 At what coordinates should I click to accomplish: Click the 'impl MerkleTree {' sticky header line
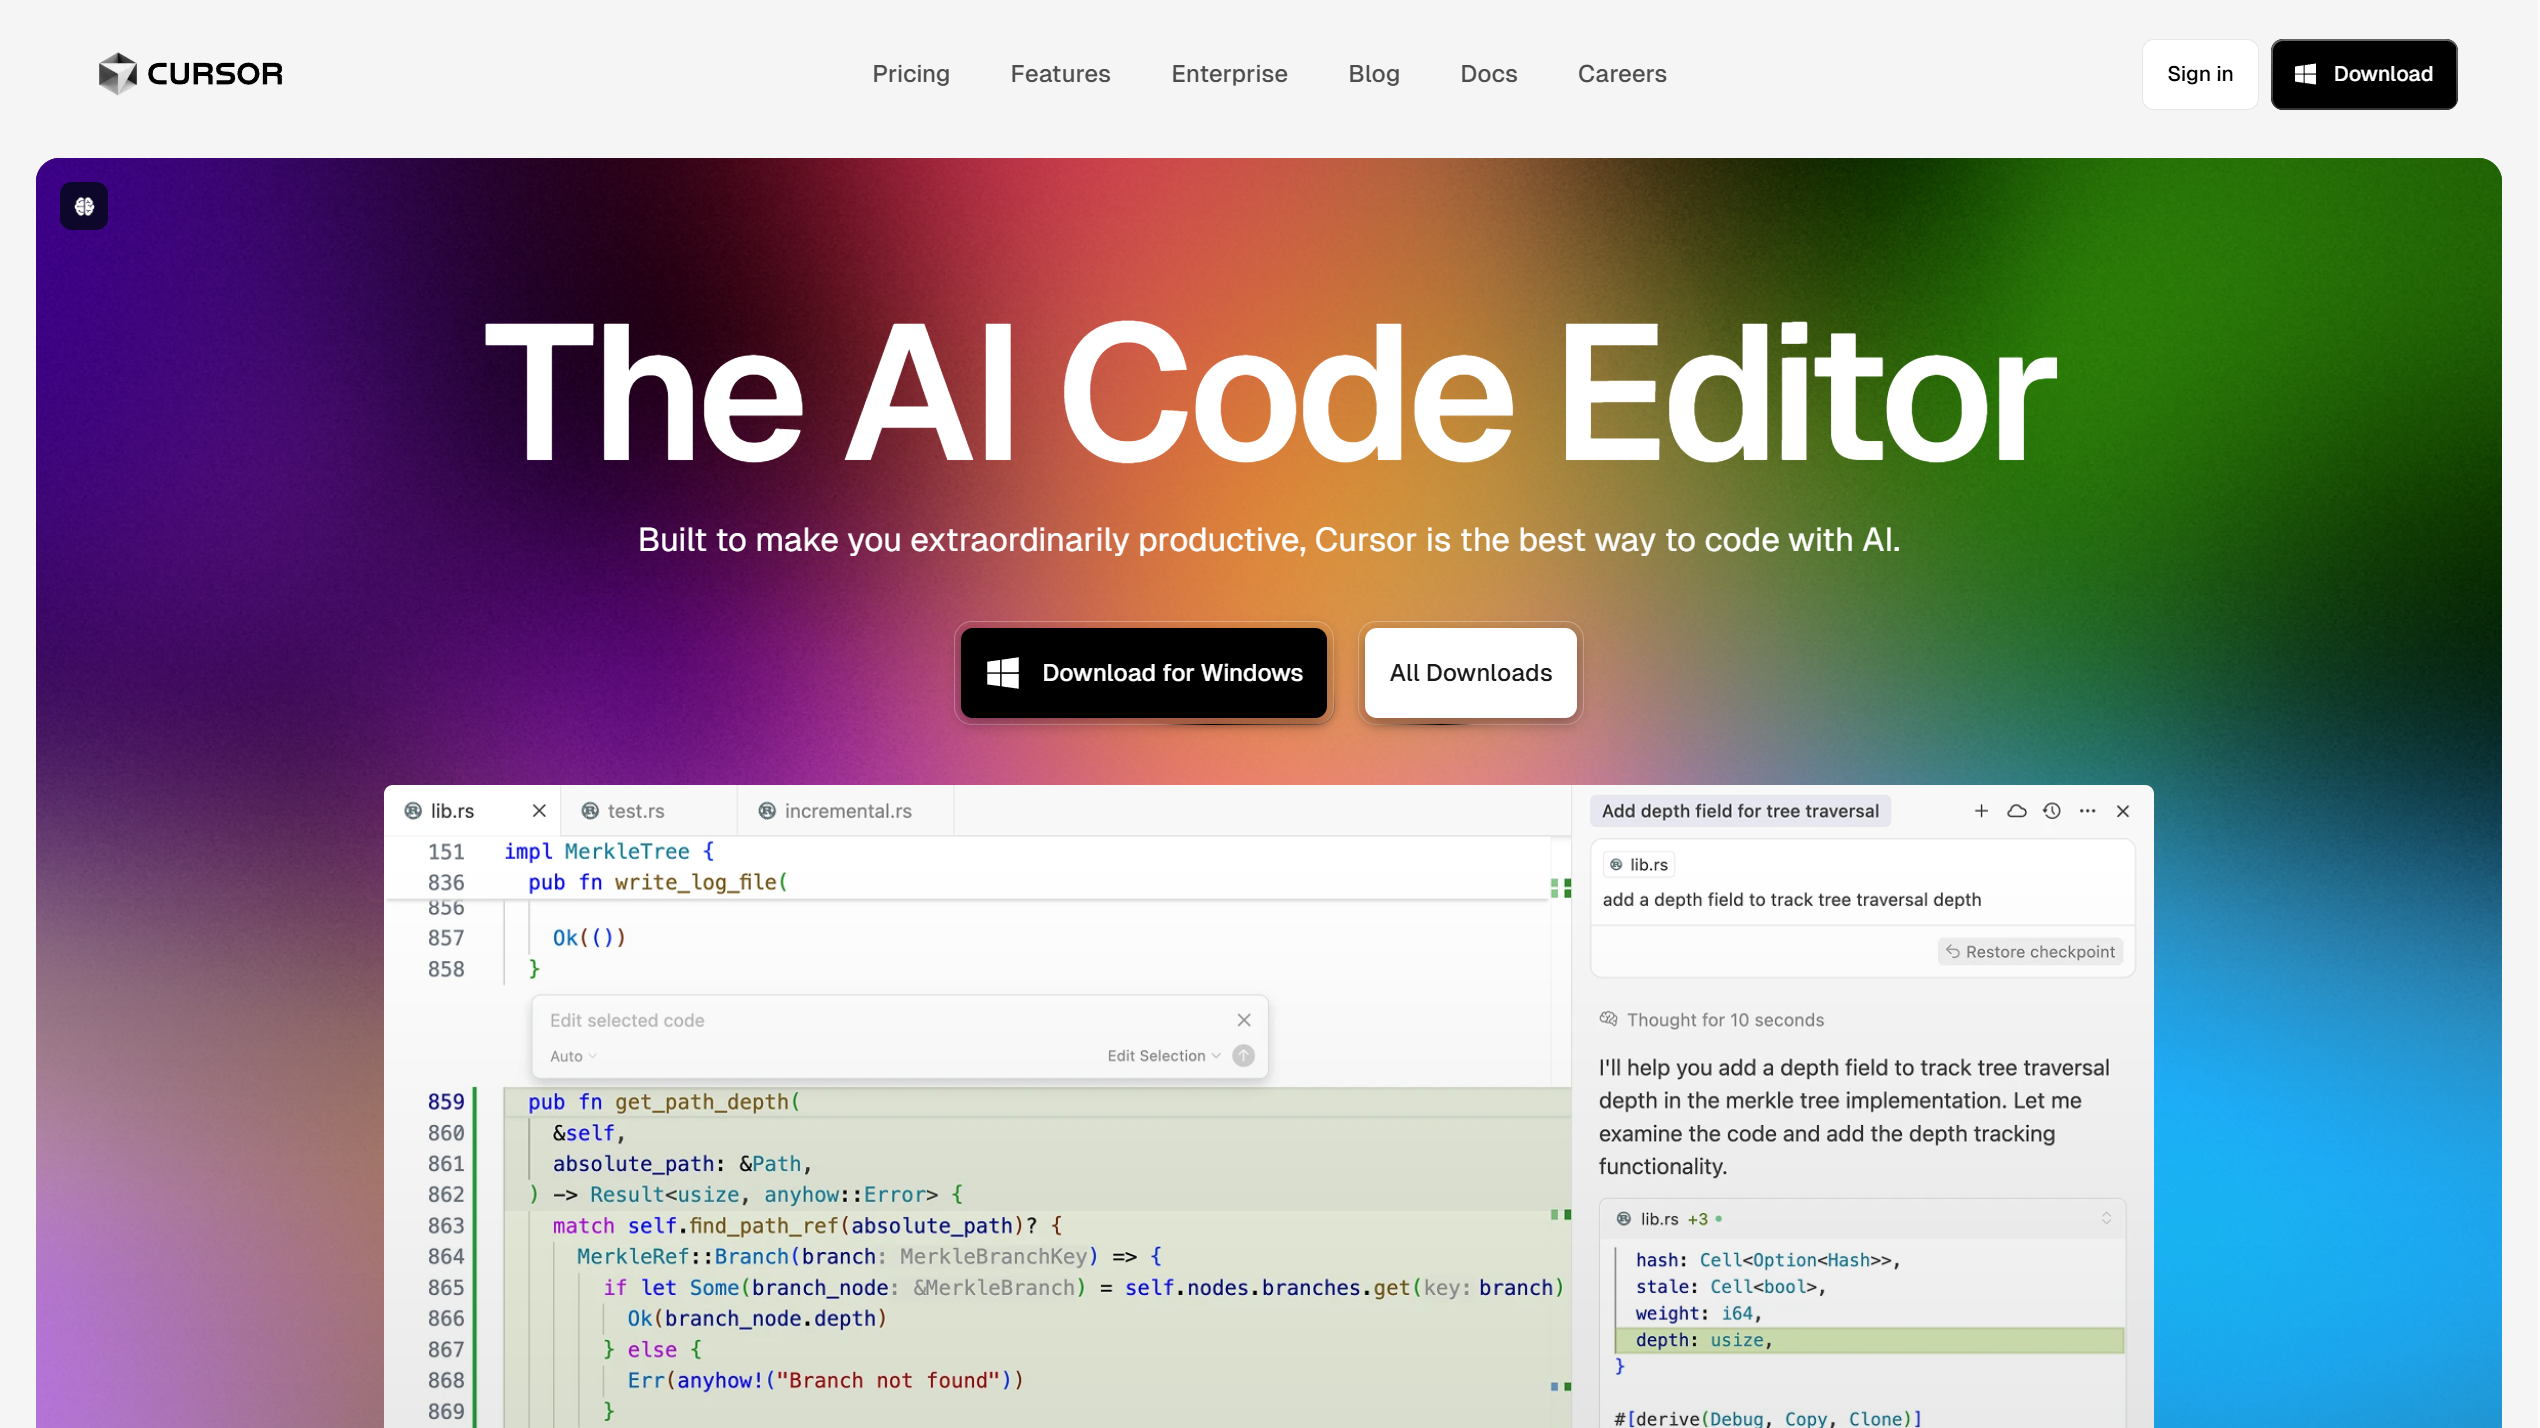pos(609,852)
